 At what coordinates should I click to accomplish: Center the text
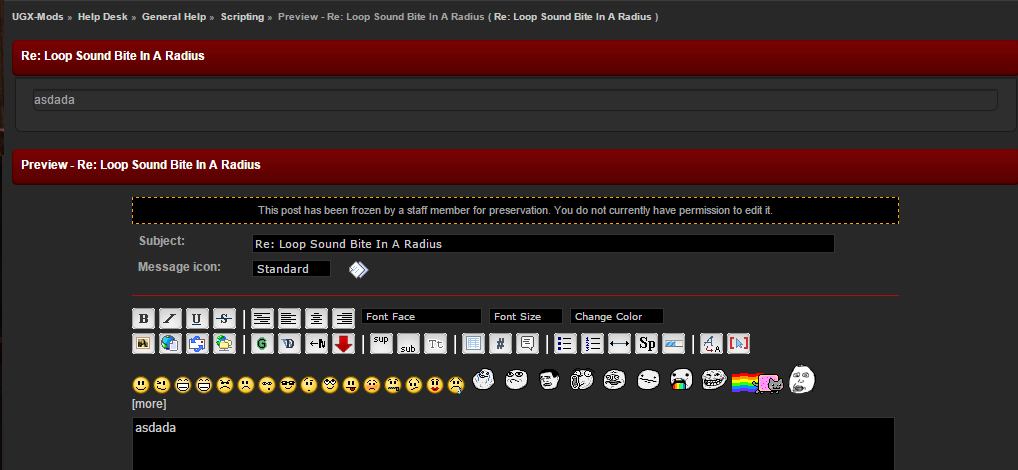click(x=316, y=318)
